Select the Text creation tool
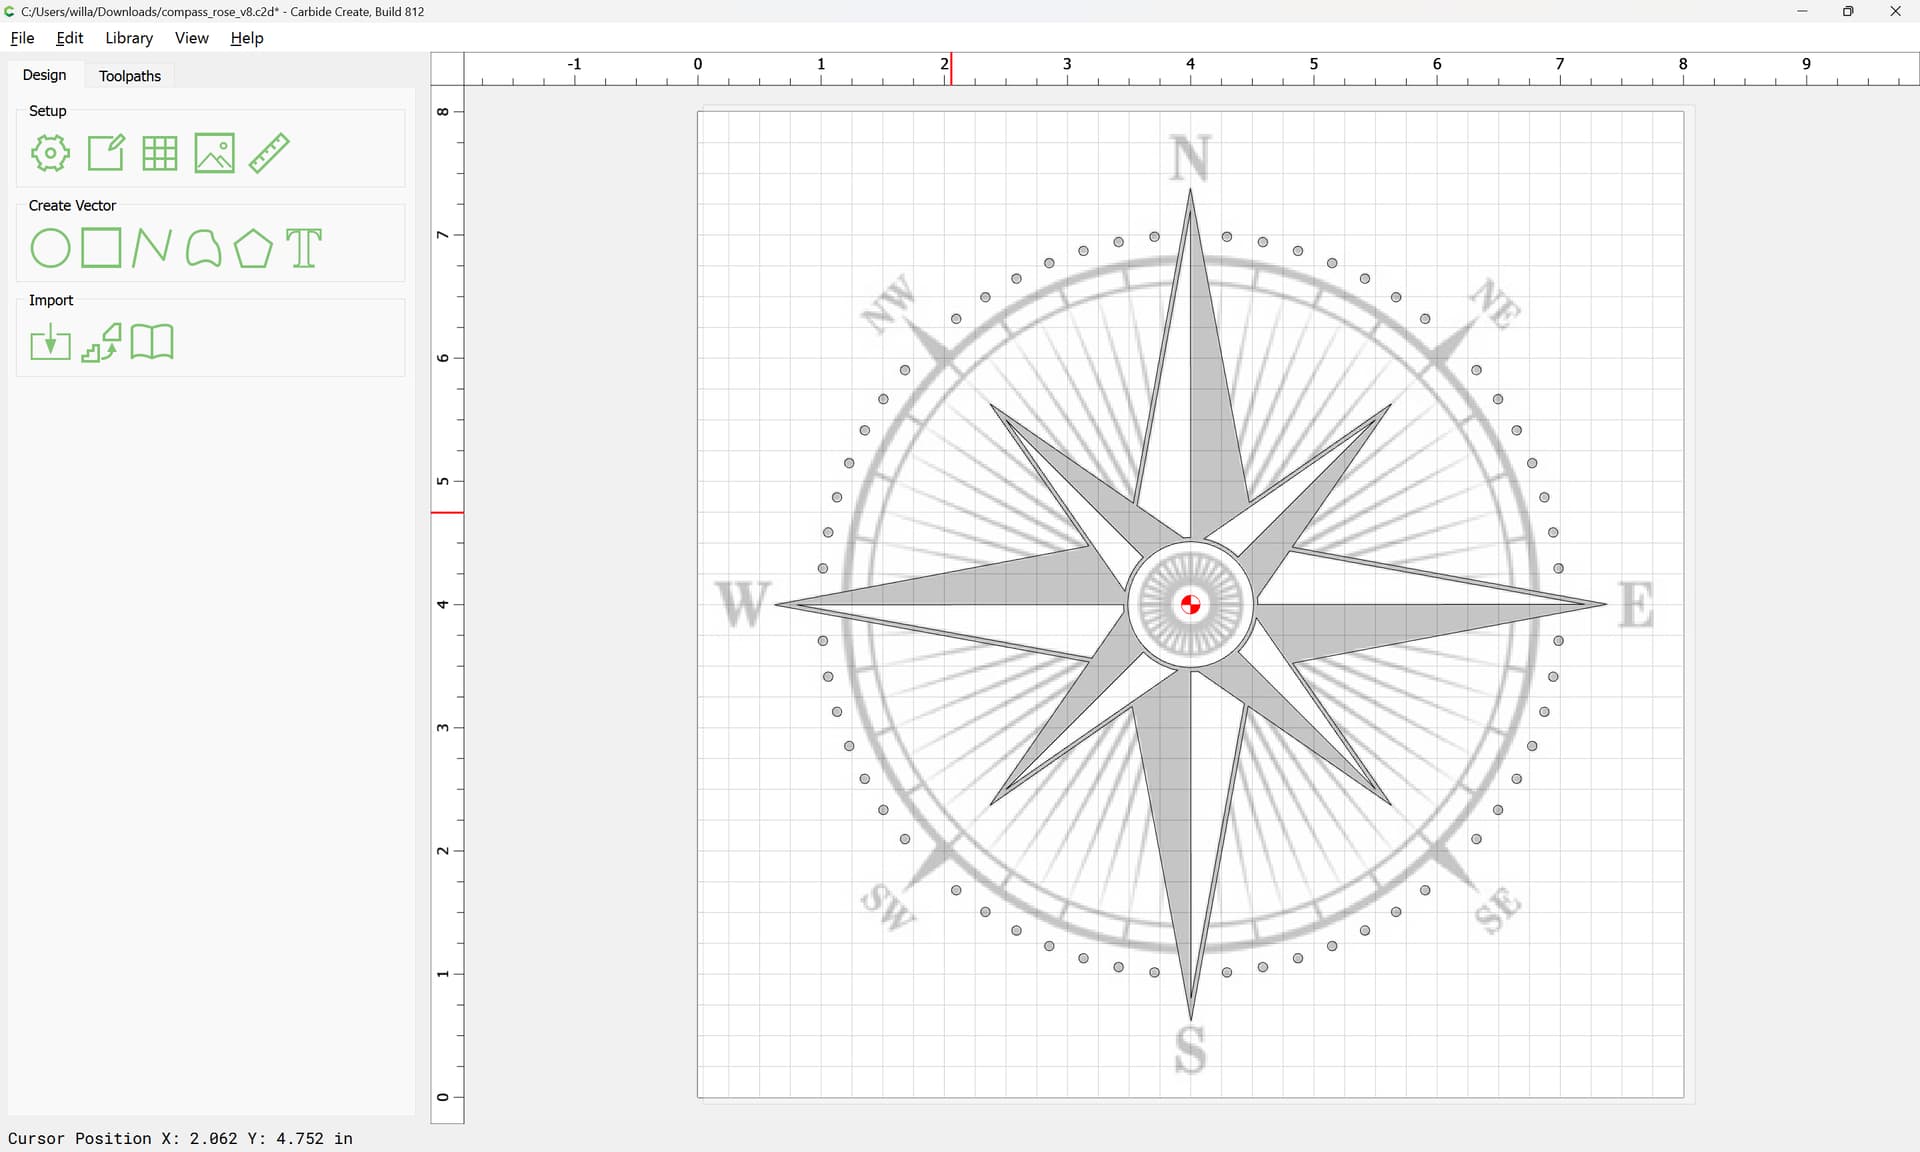 click(x=304, y=248)
